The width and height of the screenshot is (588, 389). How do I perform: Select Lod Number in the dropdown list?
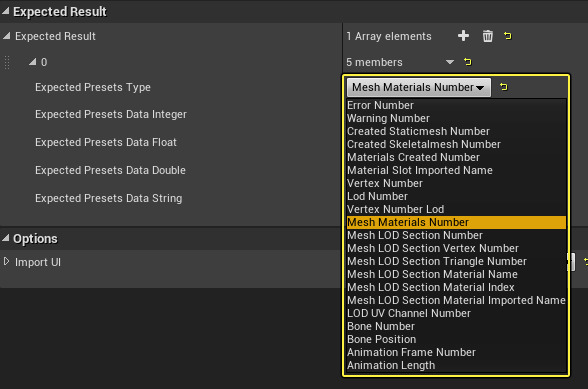pyautogui.click(x=456, y=197)
